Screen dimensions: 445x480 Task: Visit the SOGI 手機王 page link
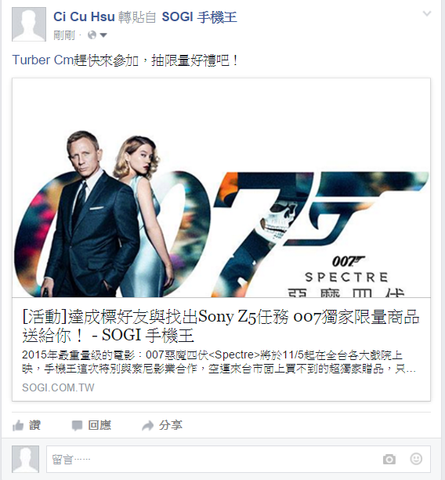(x=199, y=17)
